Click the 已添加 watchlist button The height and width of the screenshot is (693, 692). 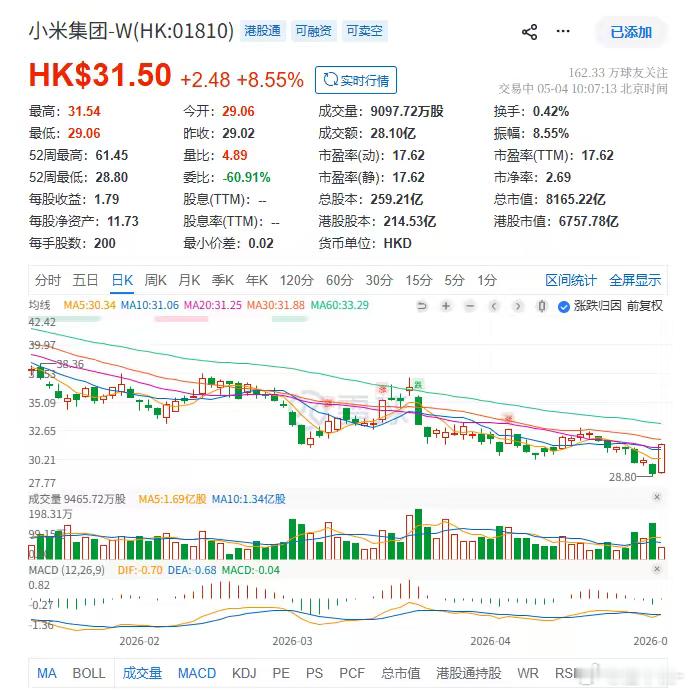[631, 32]
